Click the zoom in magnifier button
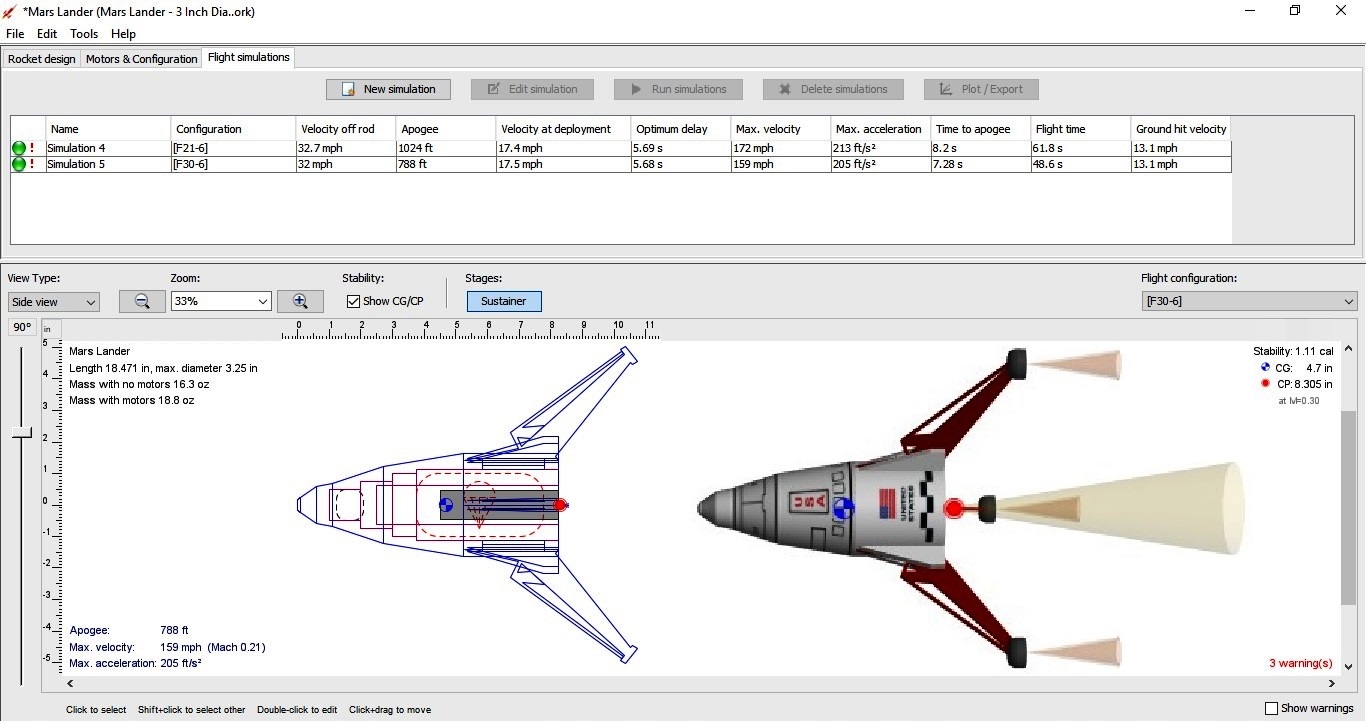This screenshot has height=721, width=1366. [x=300, y=301]
